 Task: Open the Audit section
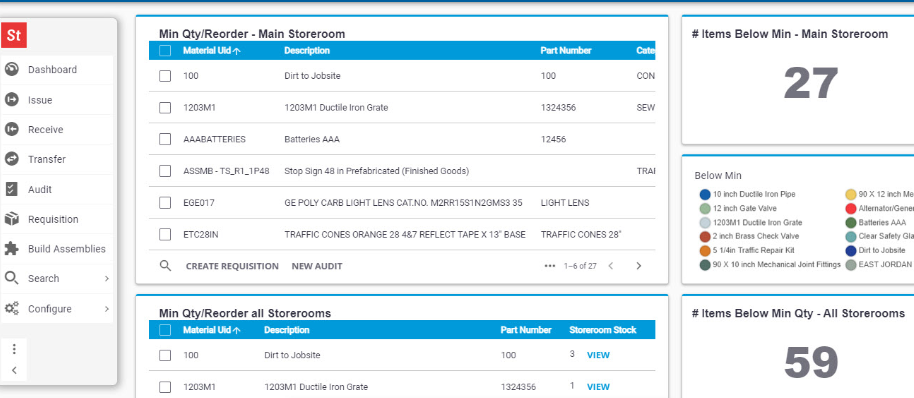pyautogui.click(x=40, y=189)
